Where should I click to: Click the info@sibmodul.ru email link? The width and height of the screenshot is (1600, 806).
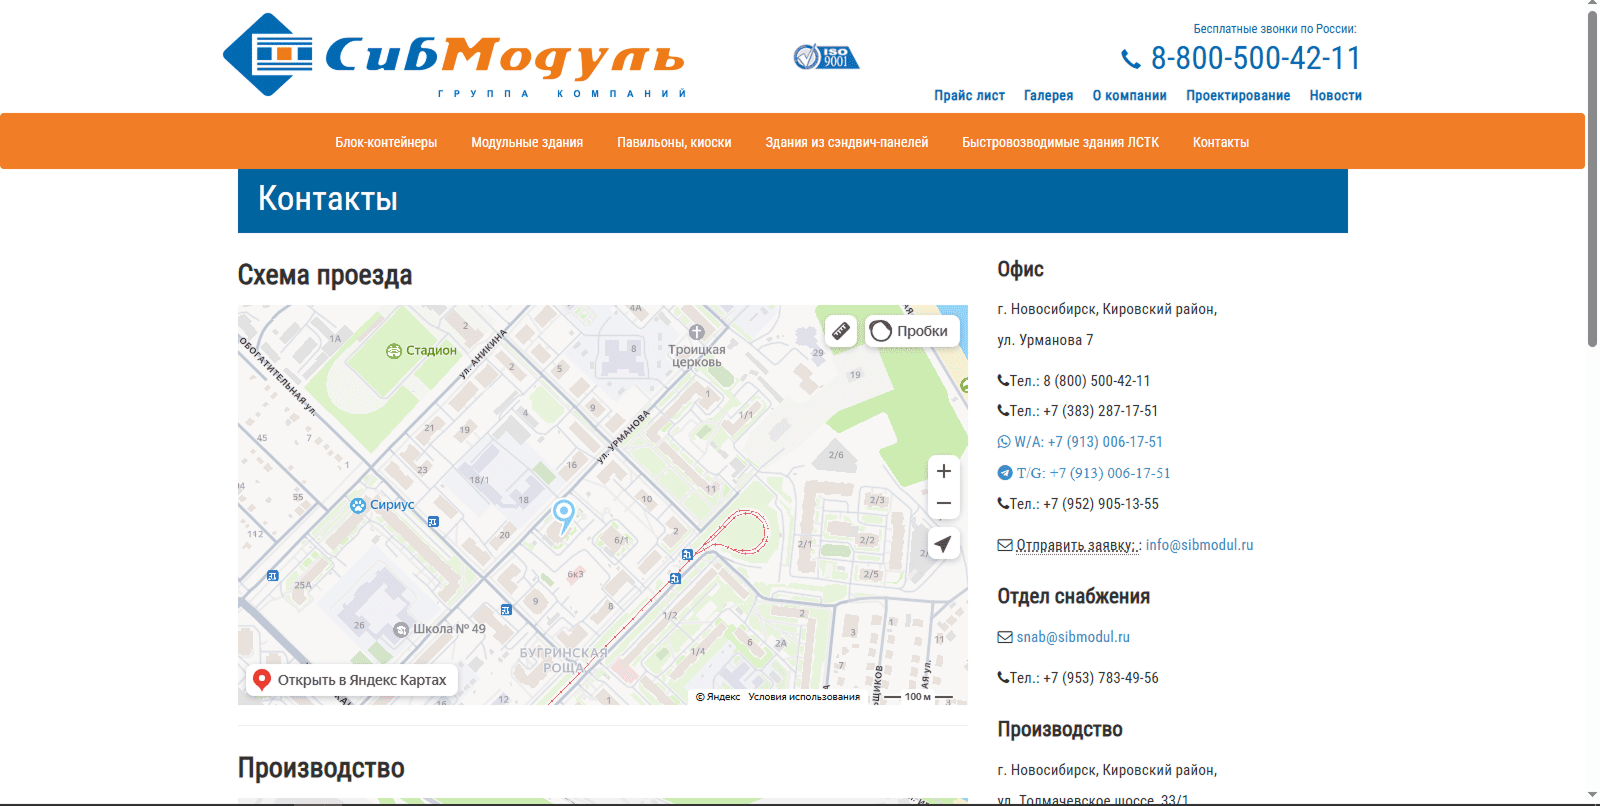[x=1199, y=545]
